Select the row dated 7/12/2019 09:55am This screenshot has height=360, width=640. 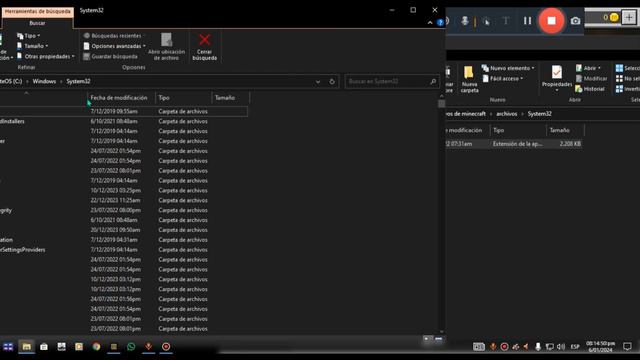tap(123, 111)
